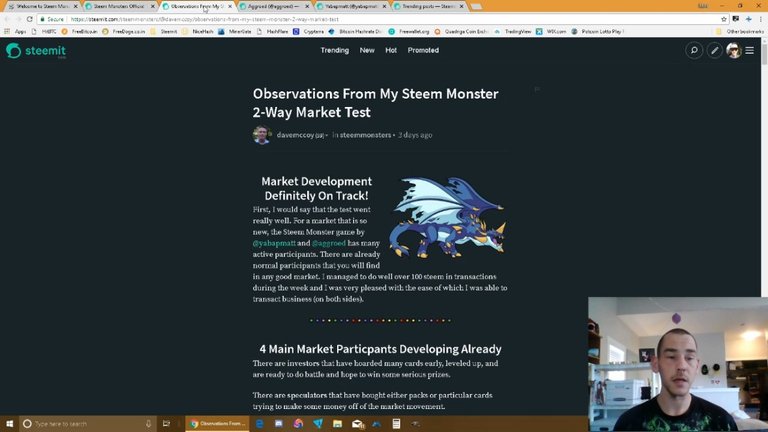Open the Apps shortcut in the bookmarks bar

click(x=16, y=31)
